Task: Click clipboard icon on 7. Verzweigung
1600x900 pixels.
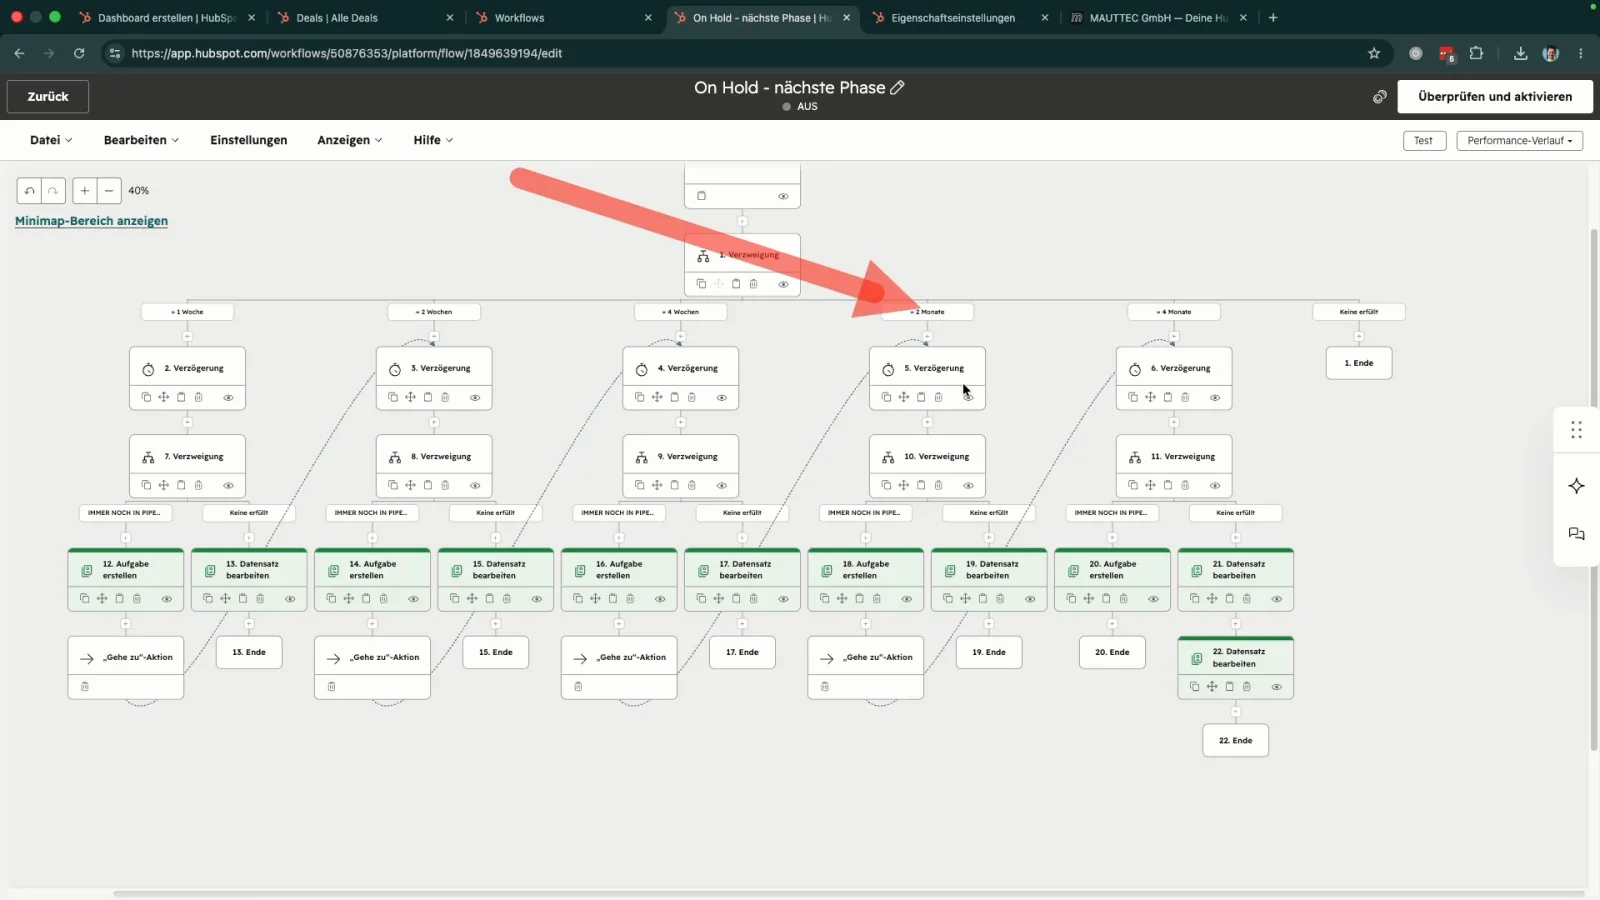Action: click(181, 485)
